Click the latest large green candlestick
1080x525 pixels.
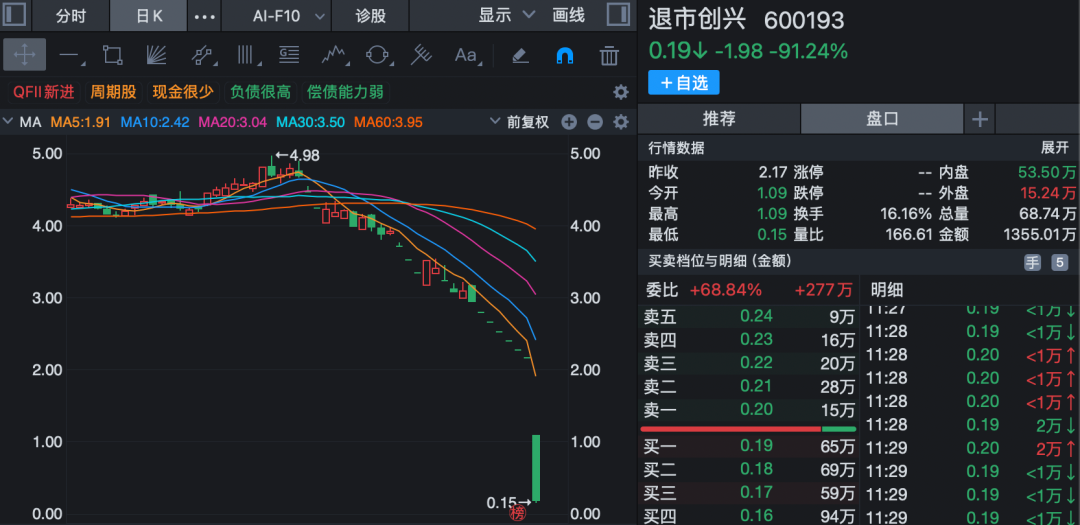tap(536, 468)
